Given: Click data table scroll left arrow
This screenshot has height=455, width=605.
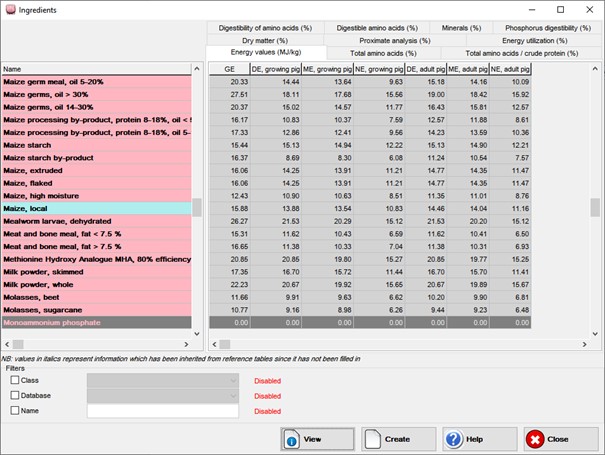Looking at the screenshot, I should 215,344.
